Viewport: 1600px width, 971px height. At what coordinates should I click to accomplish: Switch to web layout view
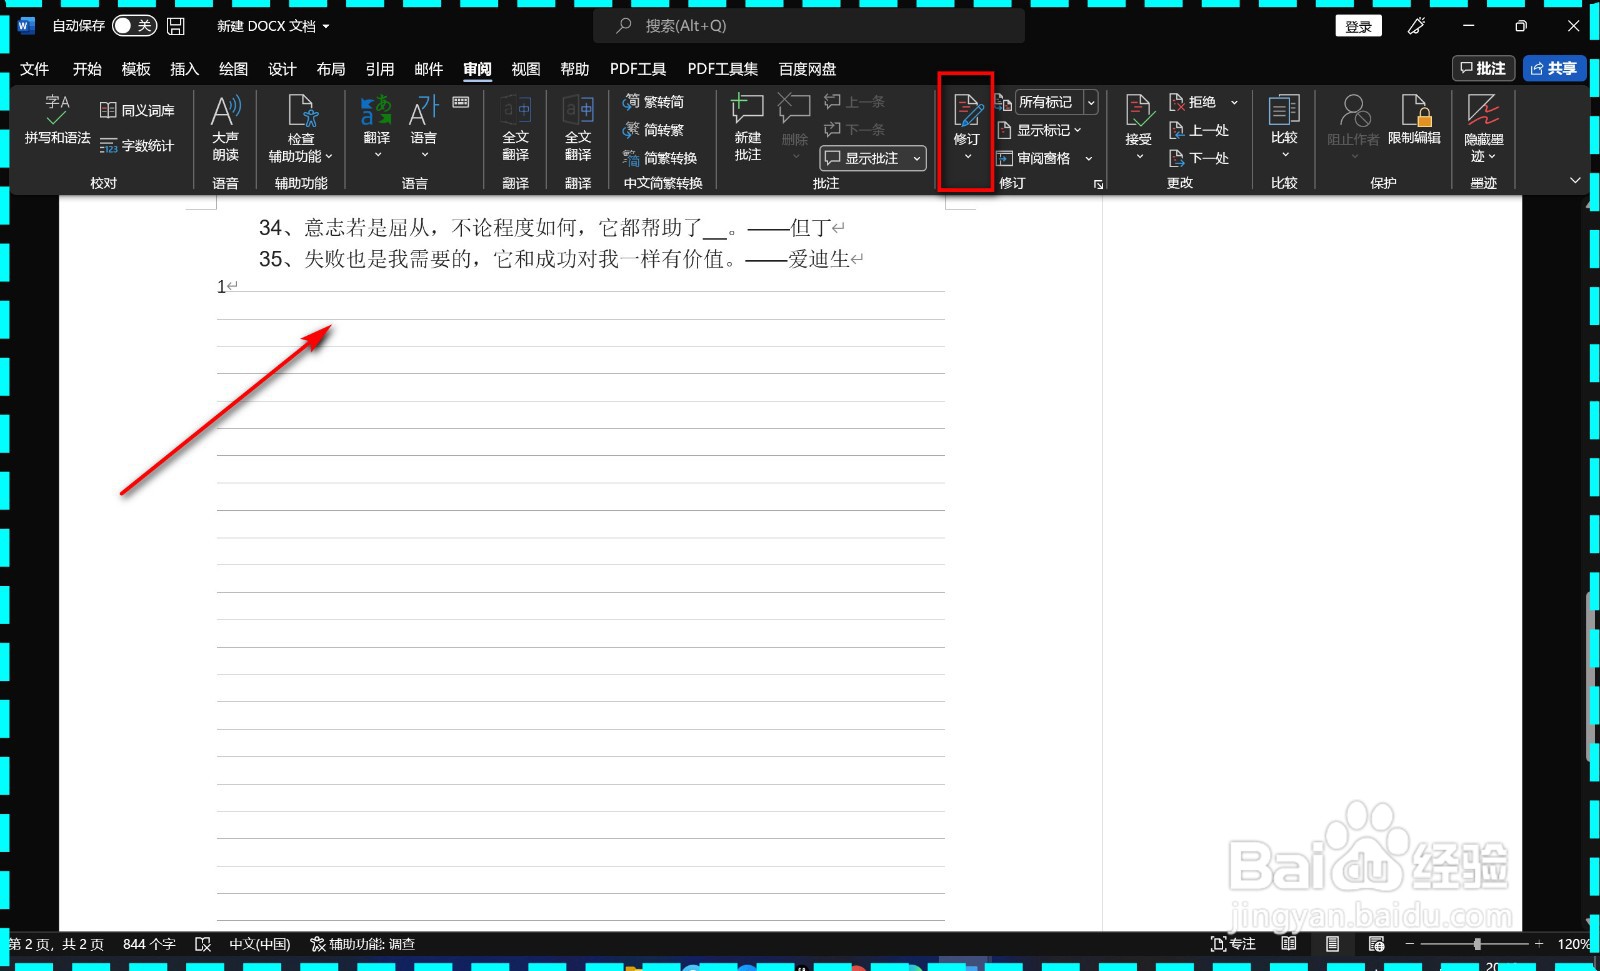[x=1377, y=944]
